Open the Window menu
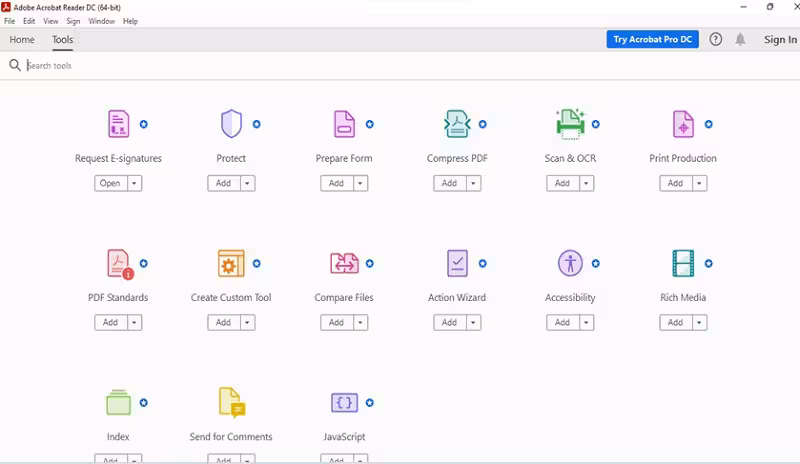The image size is (800, 464). pyautogui.click(x=102, y=21)
